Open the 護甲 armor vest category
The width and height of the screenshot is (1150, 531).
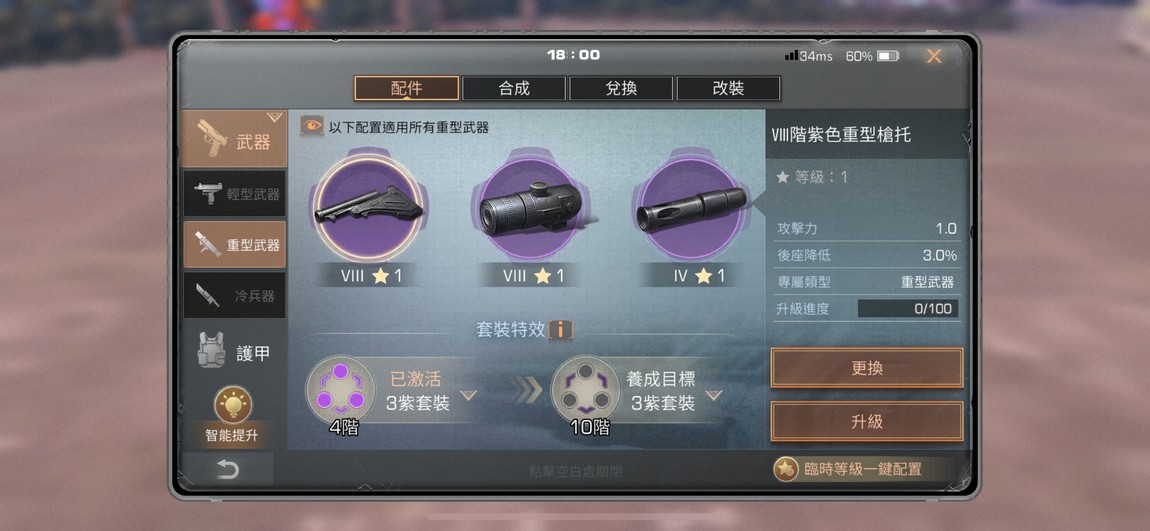pyautogui.click(x=234, y=351)
